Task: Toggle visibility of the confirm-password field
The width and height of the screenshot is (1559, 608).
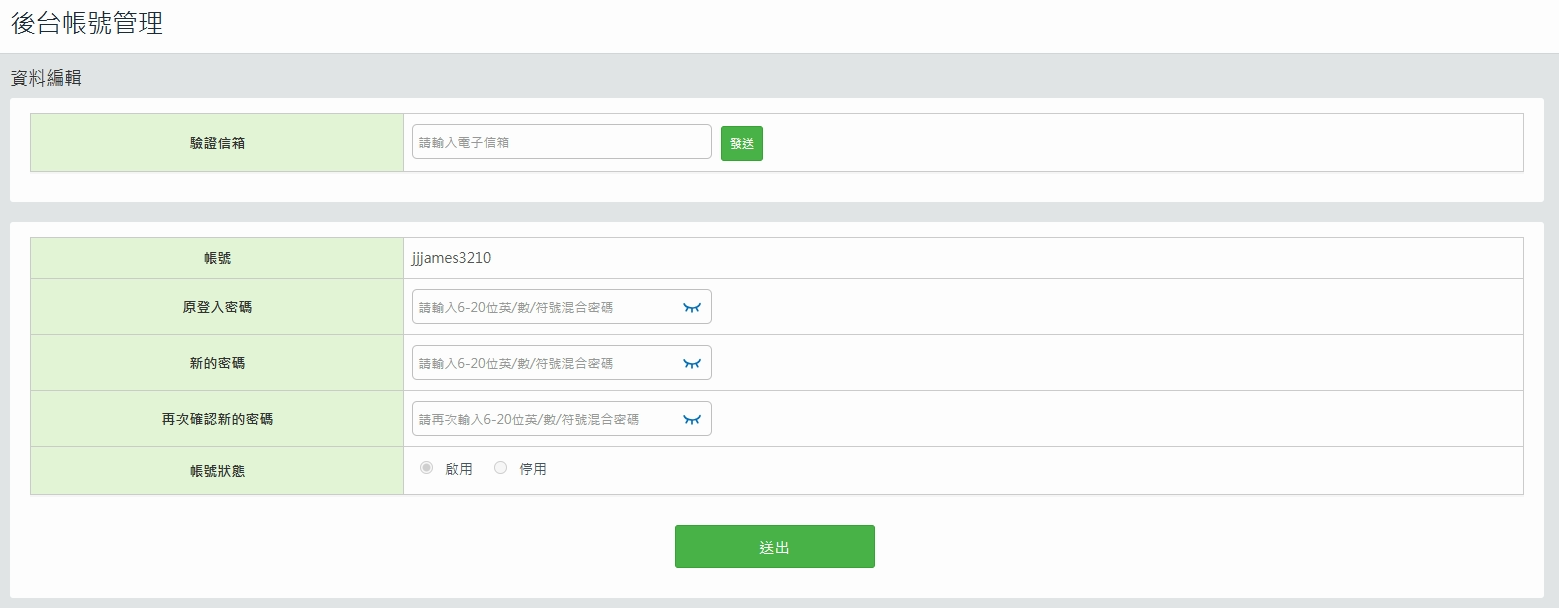Action: [692, 419]
